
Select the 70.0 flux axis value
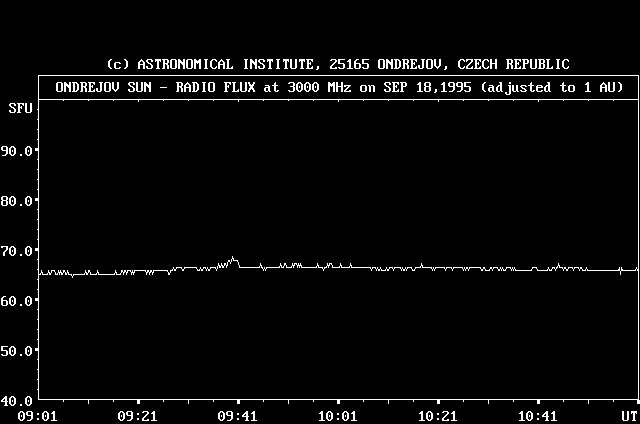point(18,250)
